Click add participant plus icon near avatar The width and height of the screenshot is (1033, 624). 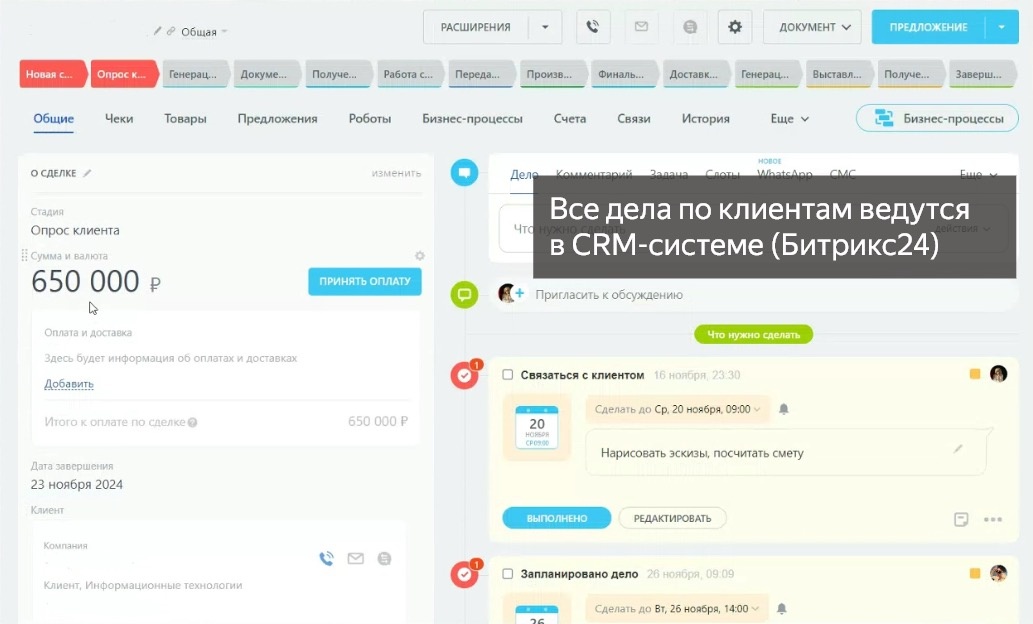(519, 293)
